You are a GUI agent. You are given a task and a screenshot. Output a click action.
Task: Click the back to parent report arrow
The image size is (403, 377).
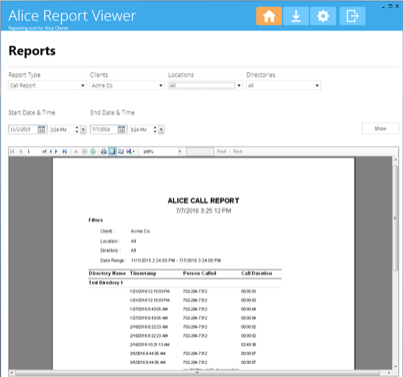76,151
